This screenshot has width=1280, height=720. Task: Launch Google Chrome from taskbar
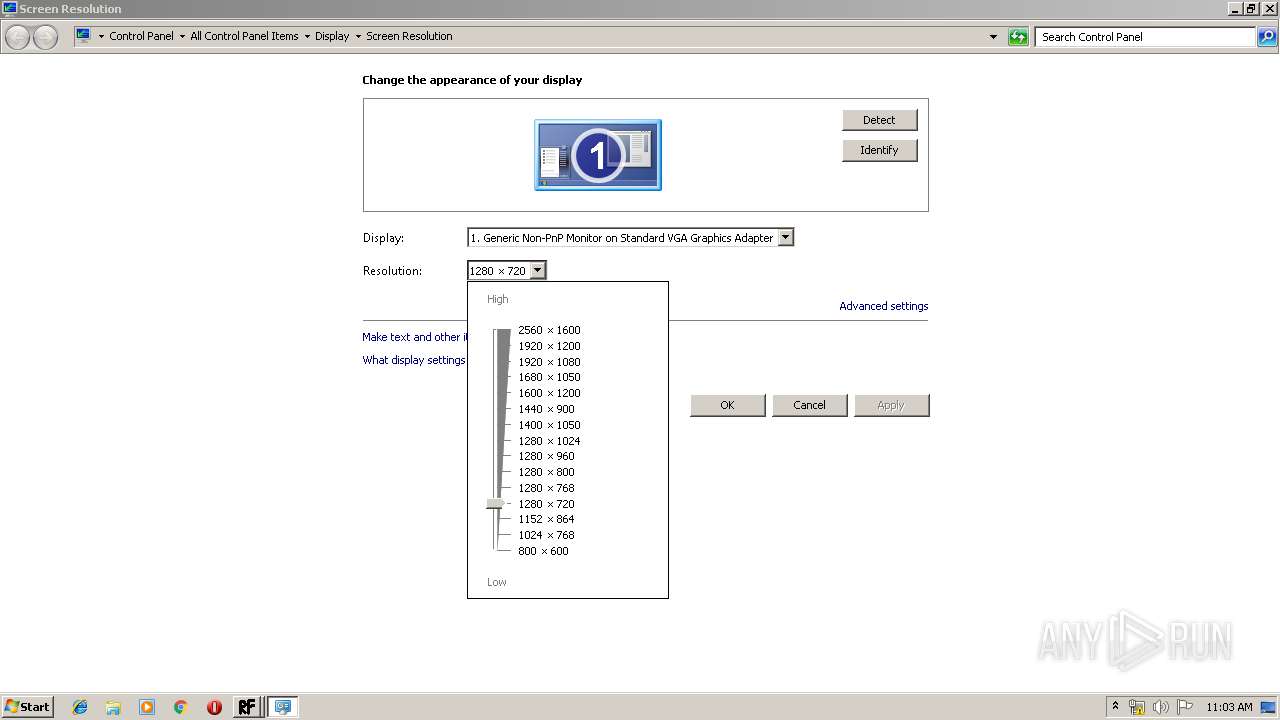coord(180,707)
